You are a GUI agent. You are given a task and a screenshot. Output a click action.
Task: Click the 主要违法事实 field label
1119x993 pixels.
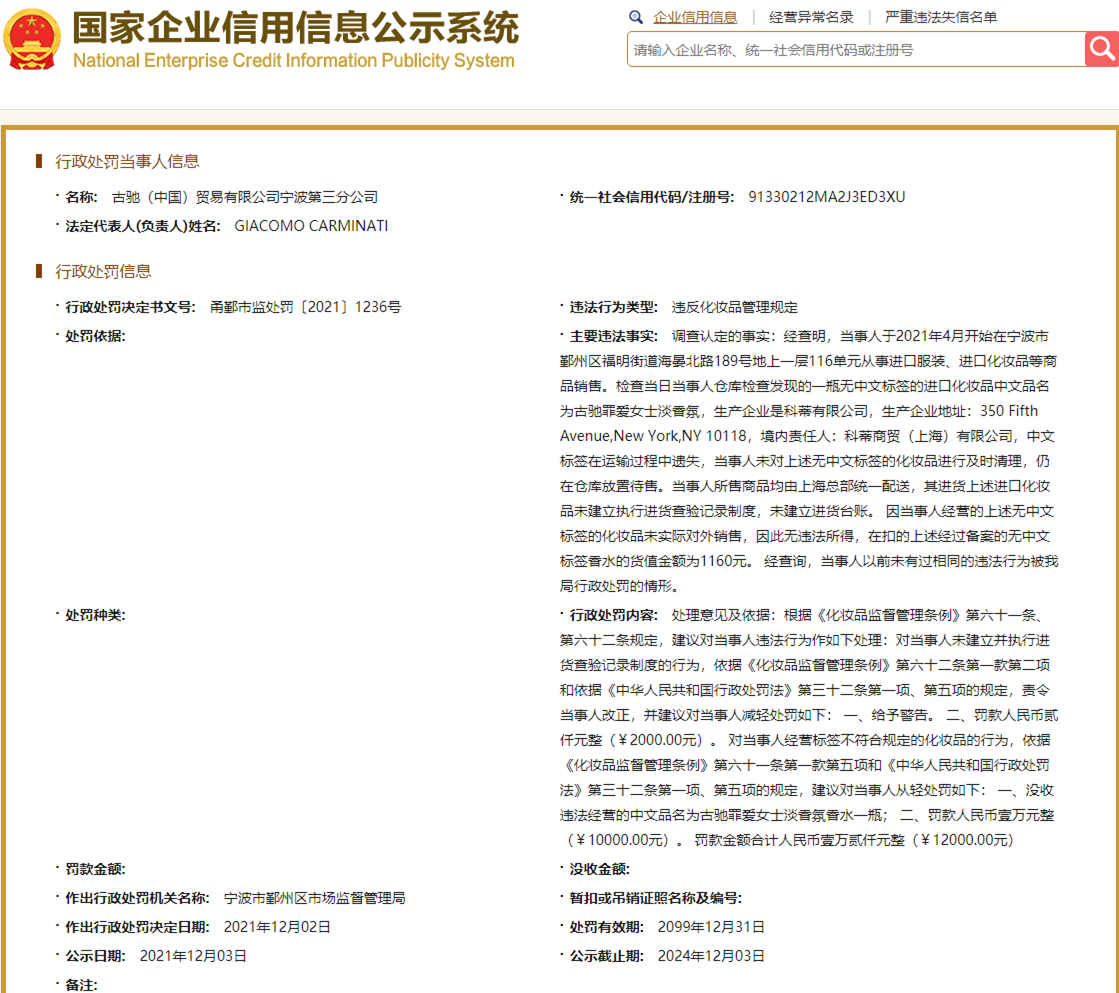(x=614, y=336)
